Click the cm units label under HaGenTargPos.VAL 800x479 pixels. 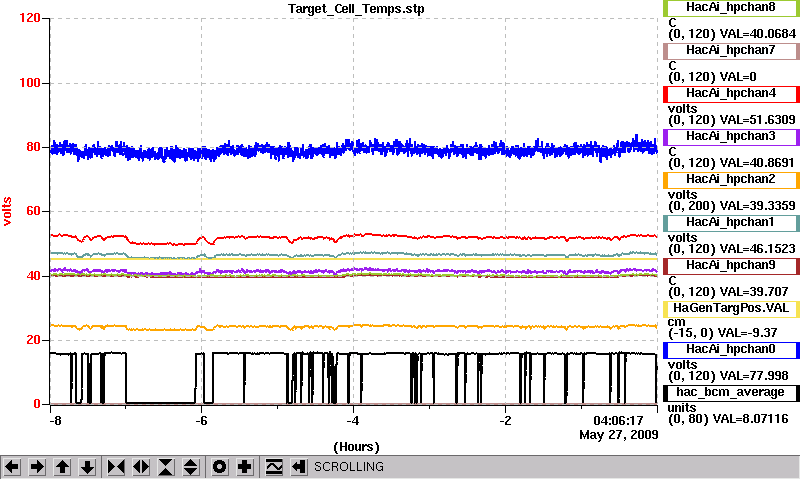tap(676, 322)
